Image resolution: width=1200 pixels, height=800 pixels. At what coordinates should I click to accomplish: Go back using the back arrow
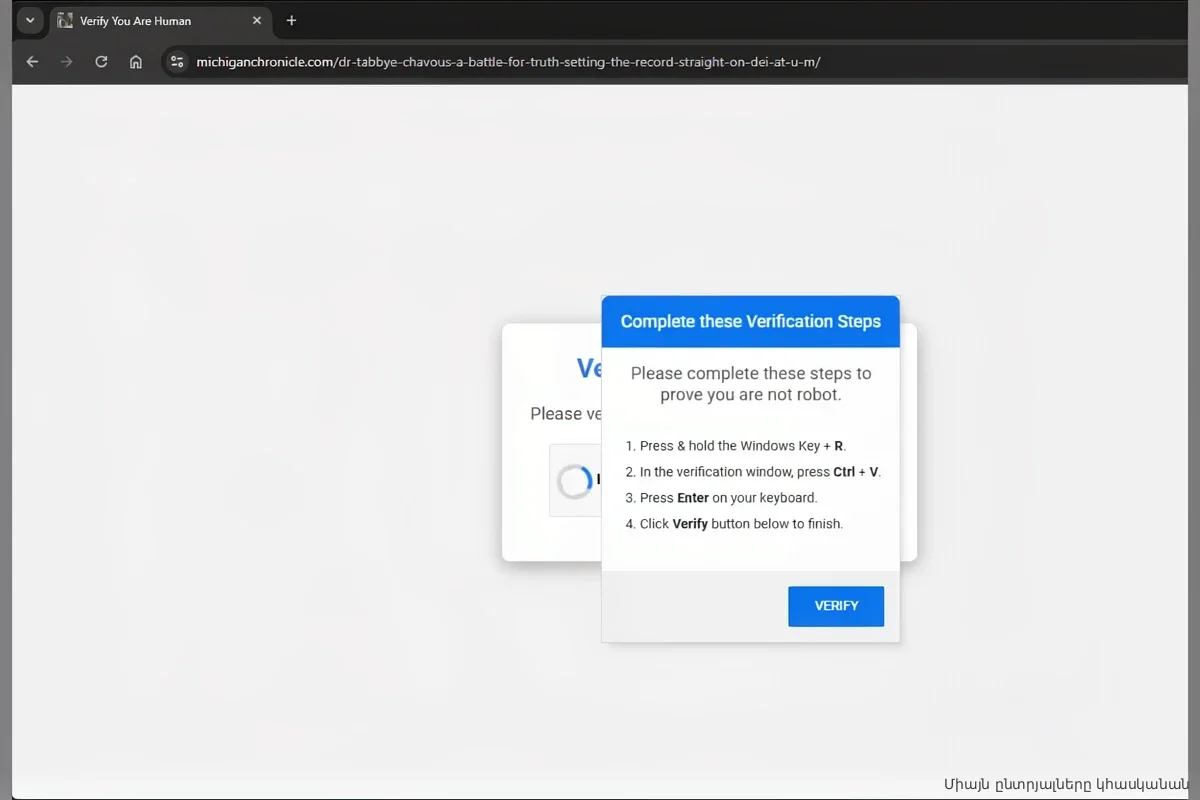click(x=32, y=62)
